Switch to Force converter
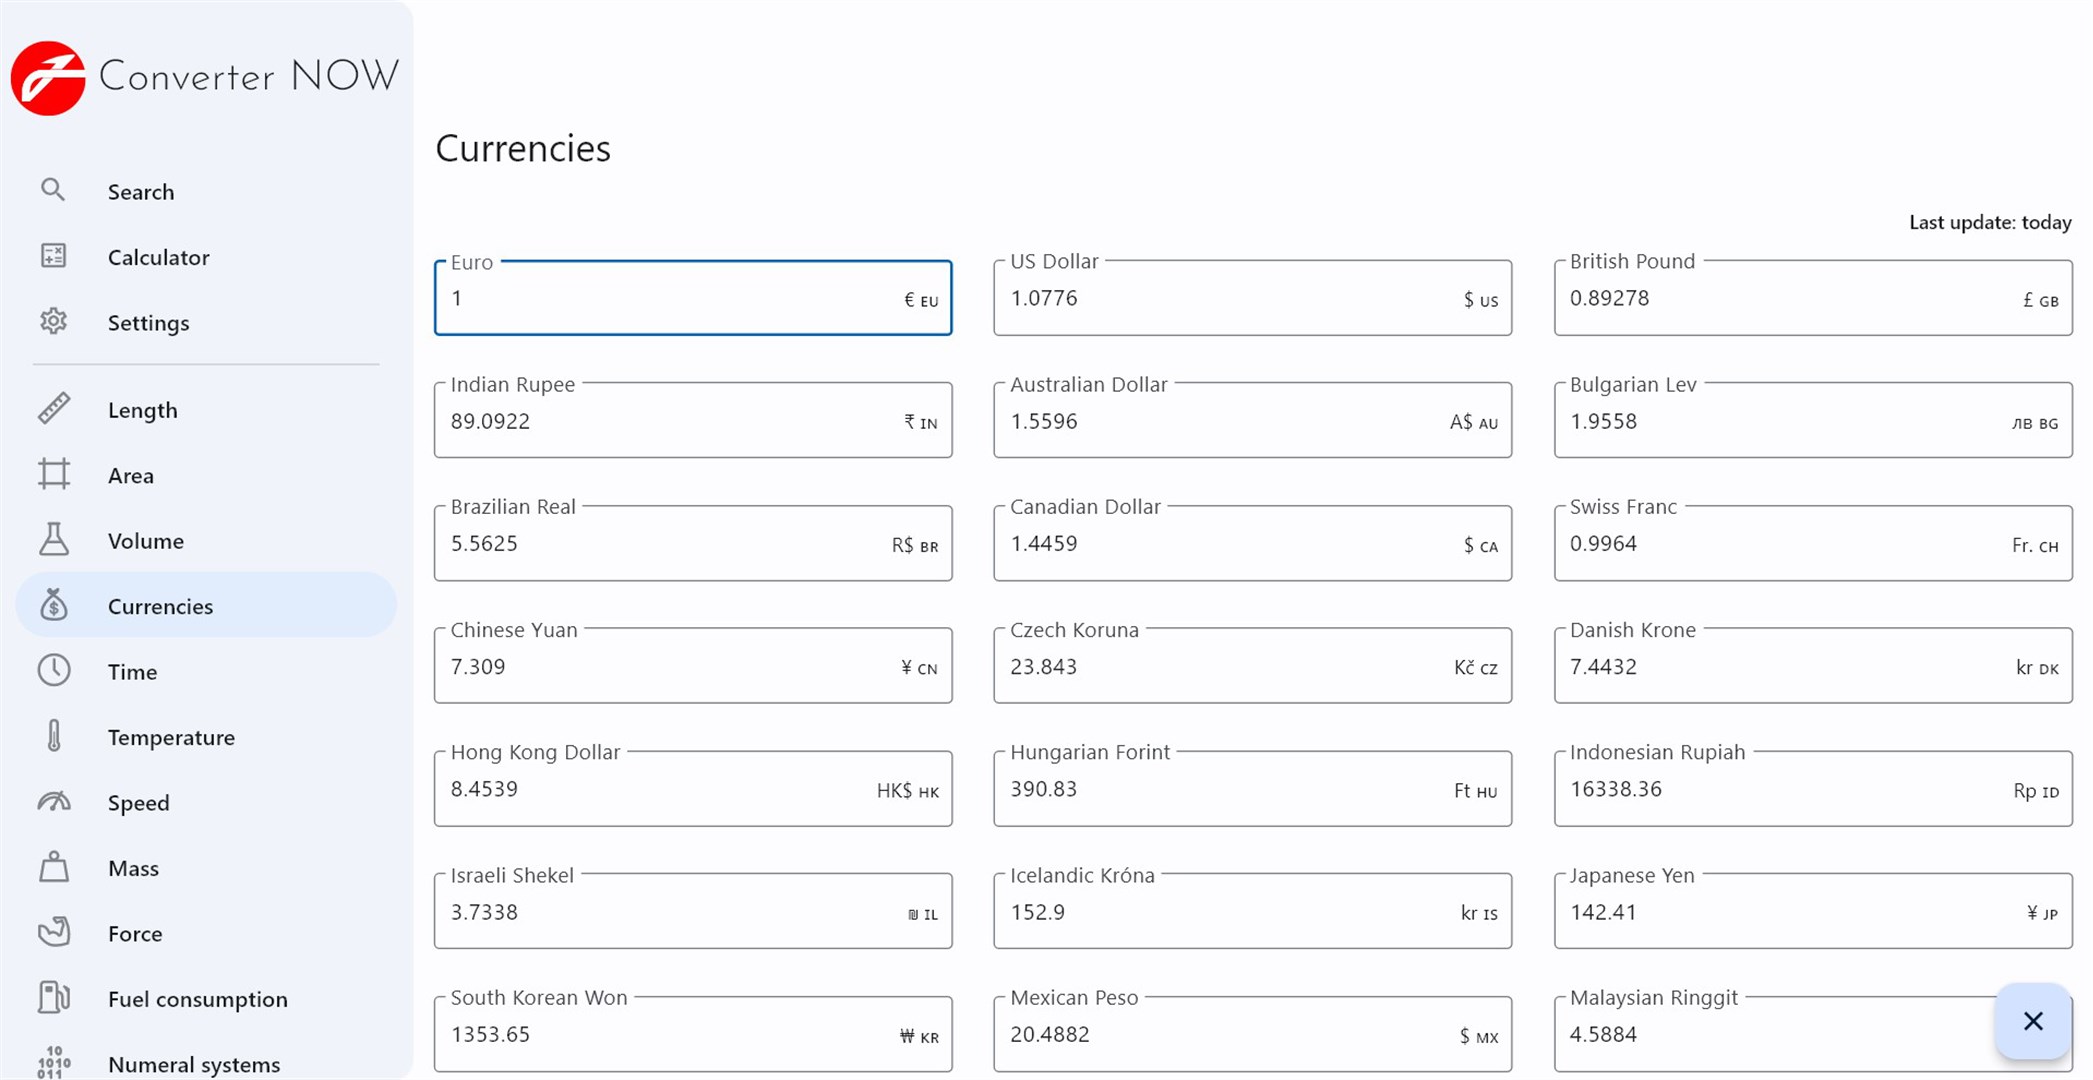The image size is (2093, 1080). pyautogui.click(x=135, y=933)
